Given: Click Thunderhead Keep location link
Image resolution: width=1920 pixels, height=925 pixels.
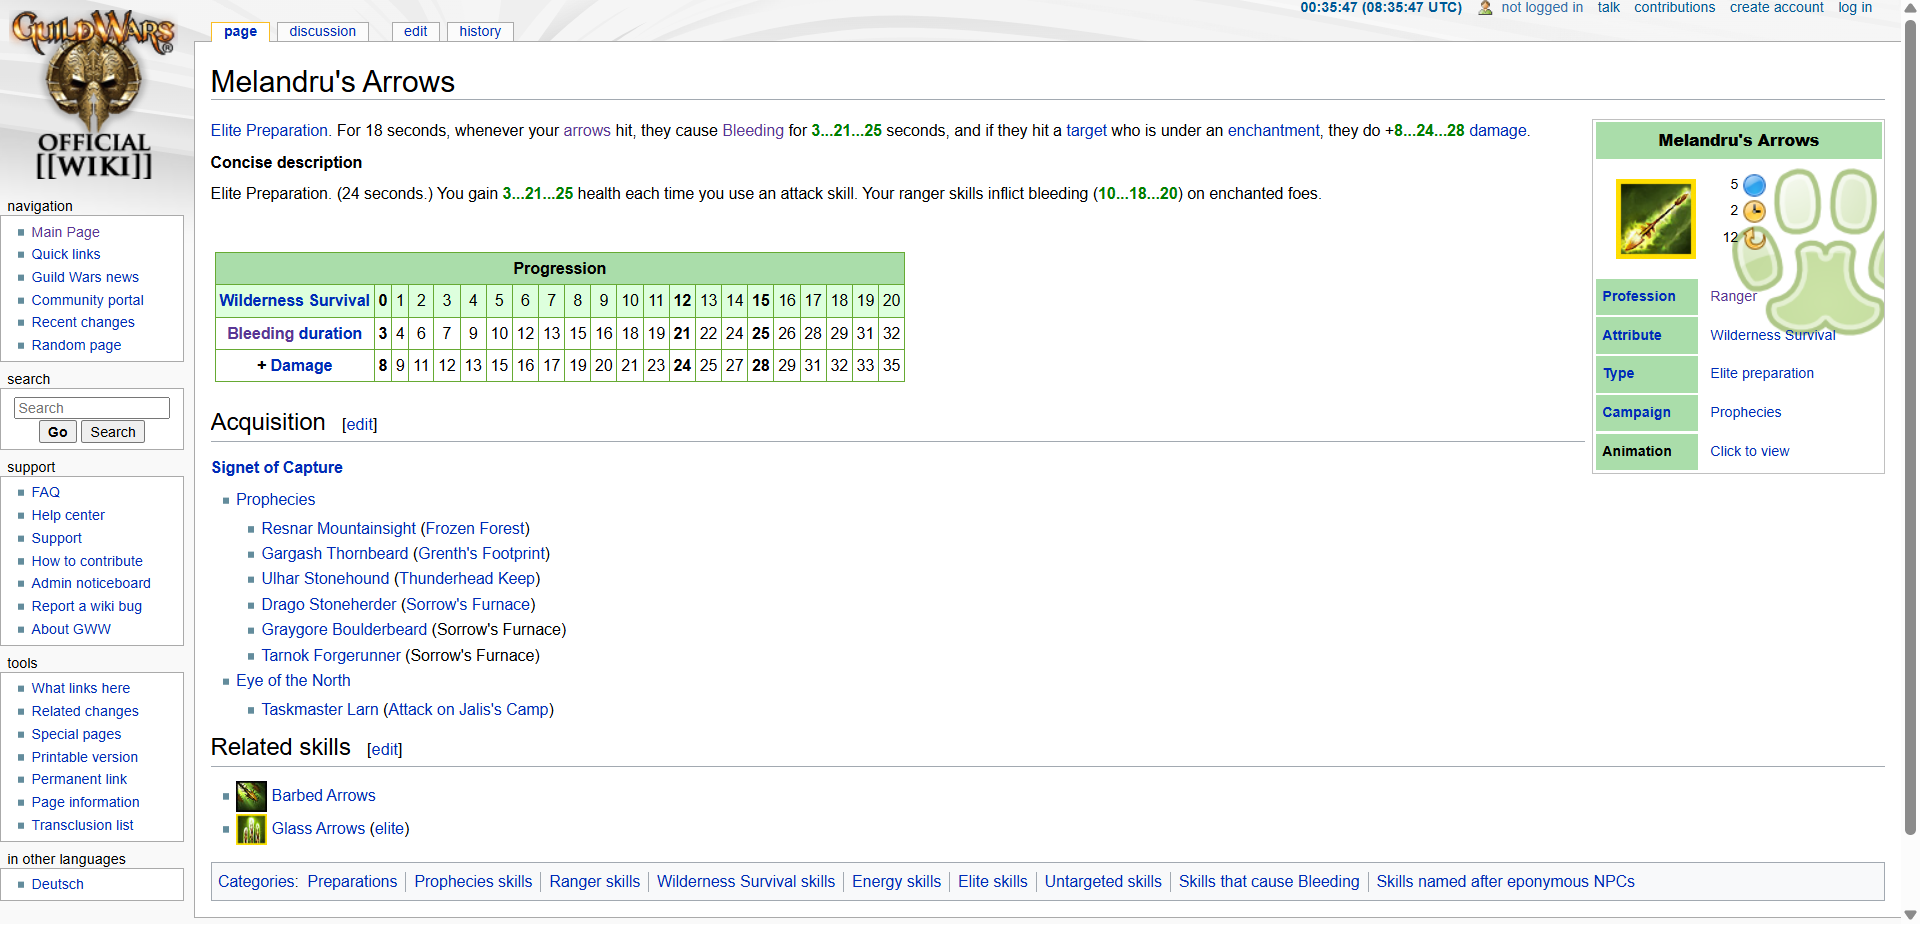Looking at the screenshot, I should tap(467, 578).
